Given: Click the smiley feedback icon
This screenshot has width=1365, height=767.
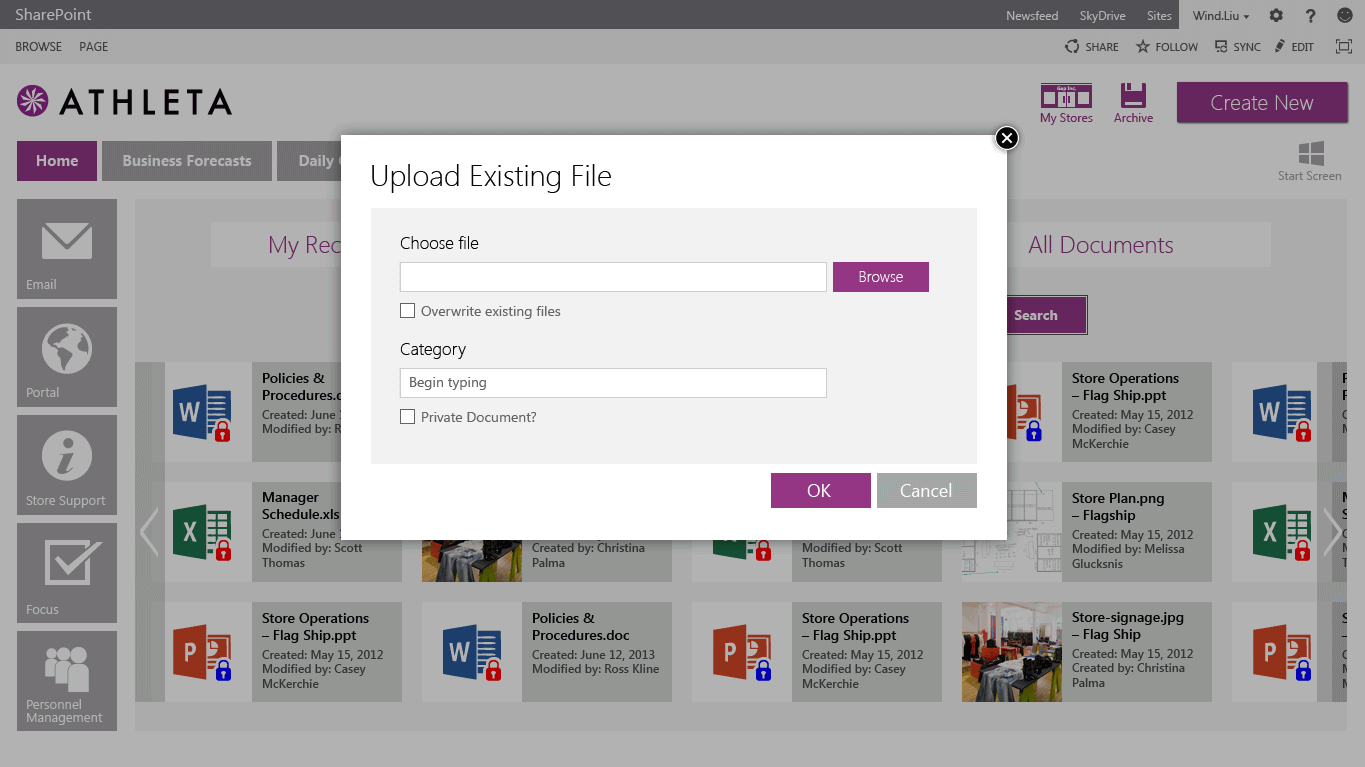Looking at the screenshot, I should 1345,15.
